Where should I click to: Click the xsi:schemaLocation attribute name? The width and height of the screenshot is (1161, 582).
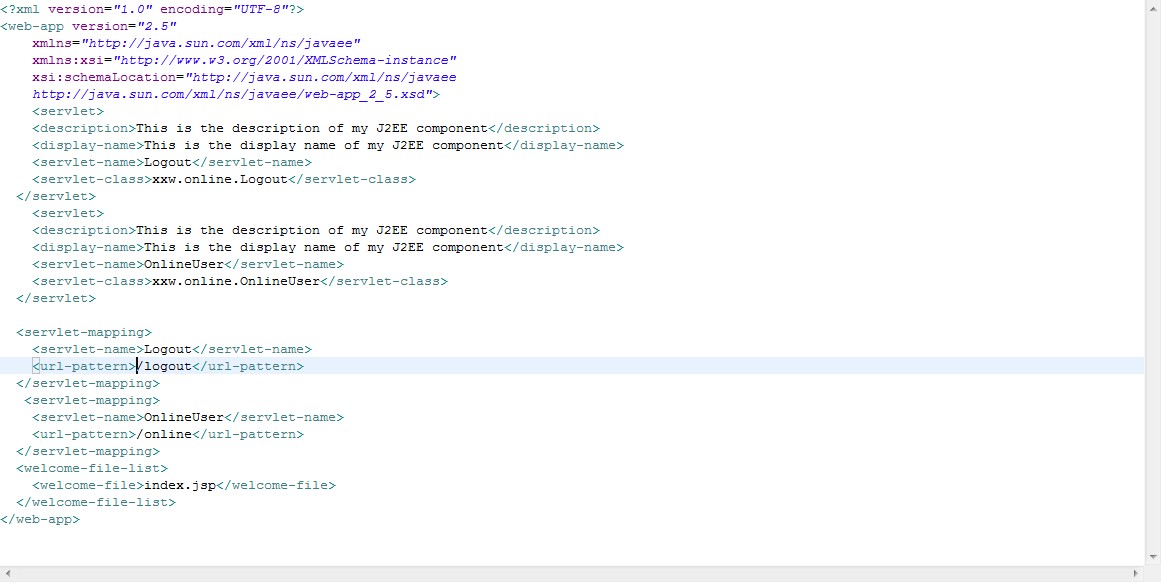tap(104, 78)
